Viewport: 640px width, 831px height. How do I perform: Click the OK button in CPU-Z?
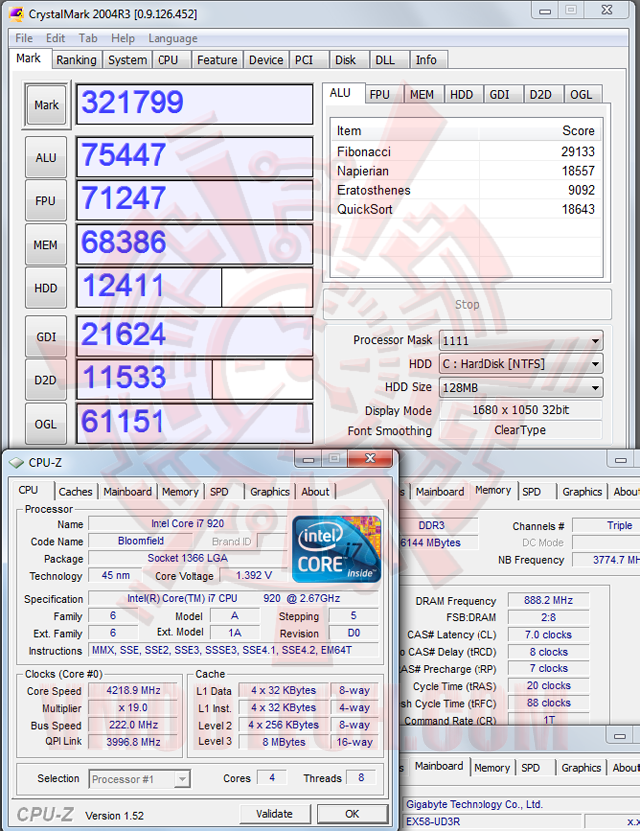pos(352,814)
